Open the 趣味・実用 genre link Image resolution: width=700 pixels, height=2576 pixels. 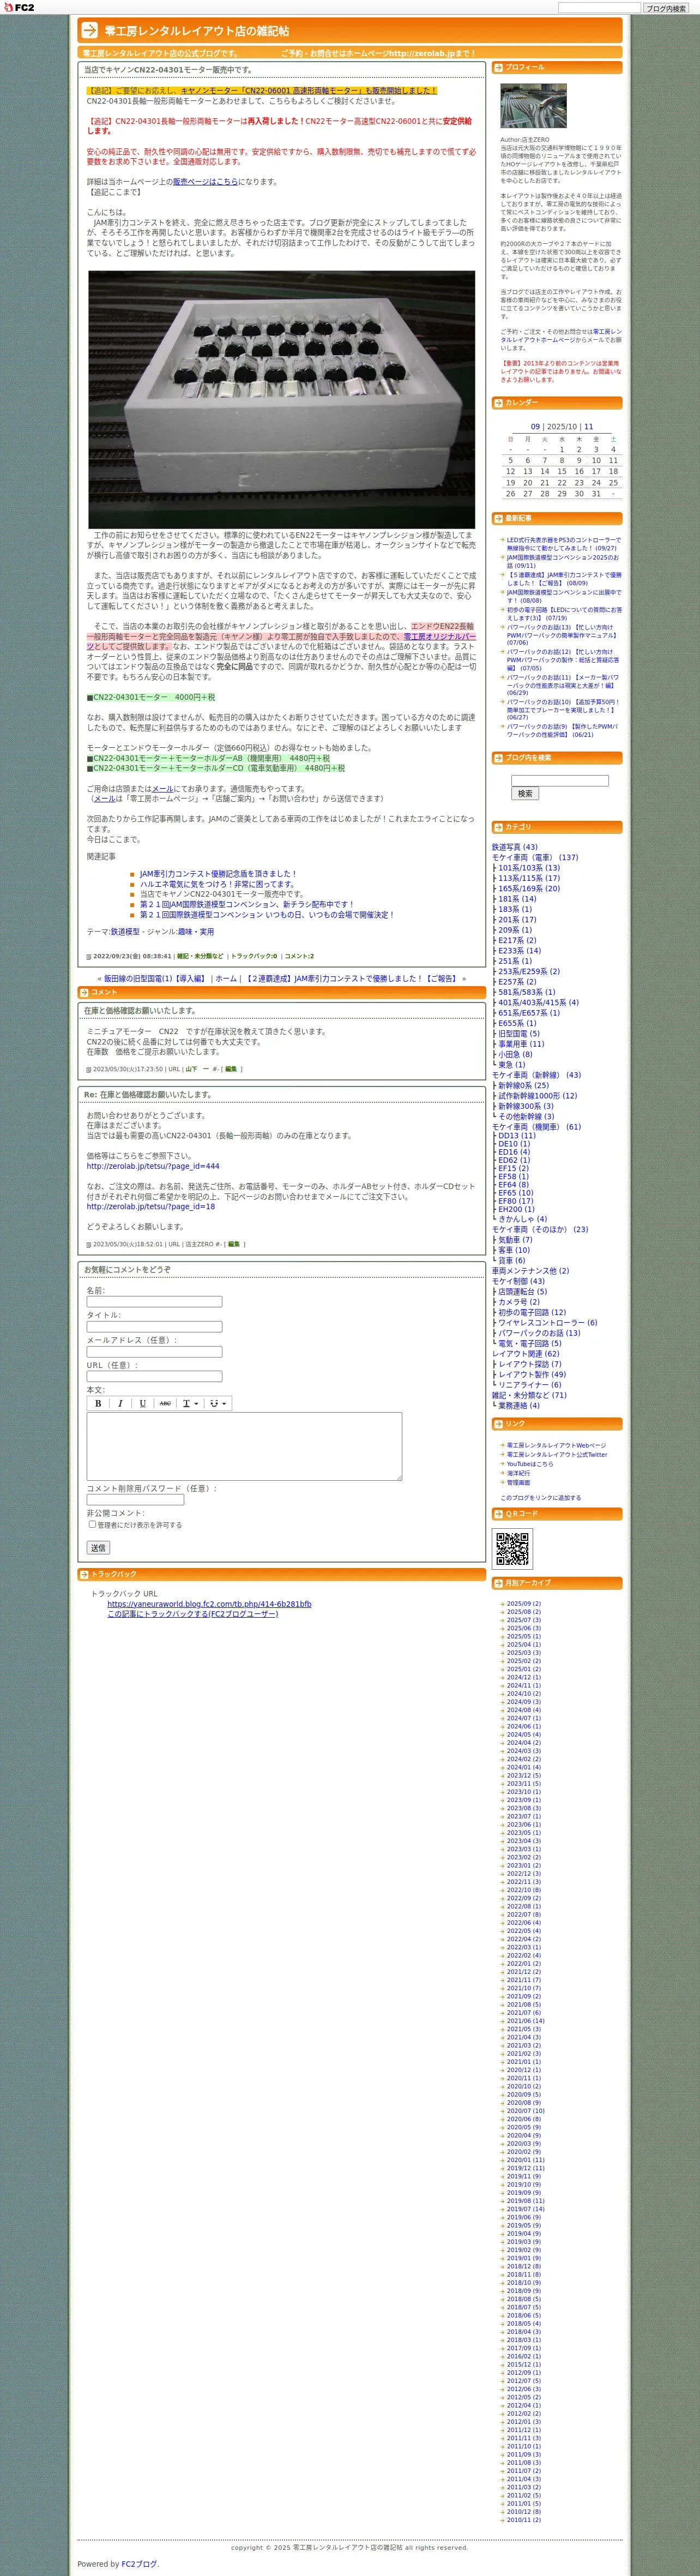click(x=196, y=932)
